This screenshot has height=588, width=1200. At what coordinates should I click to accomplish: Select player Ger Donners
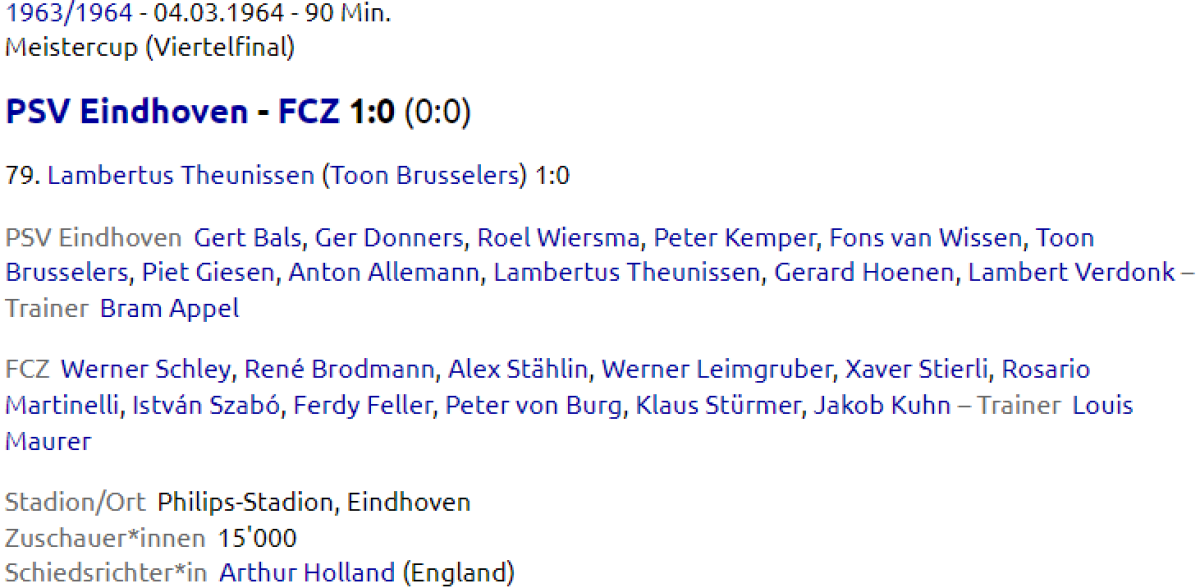point(390,238)
